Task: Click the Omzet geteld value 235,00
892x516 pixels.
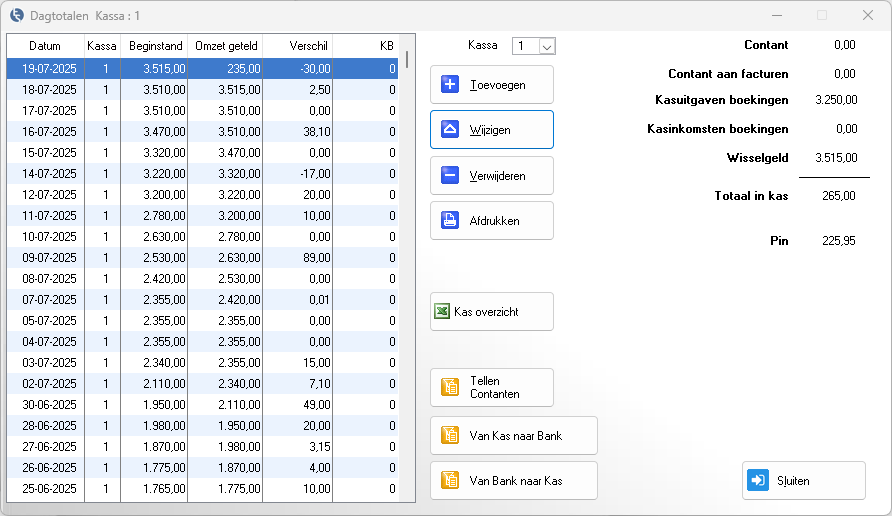Action: (x=244, y=69)
